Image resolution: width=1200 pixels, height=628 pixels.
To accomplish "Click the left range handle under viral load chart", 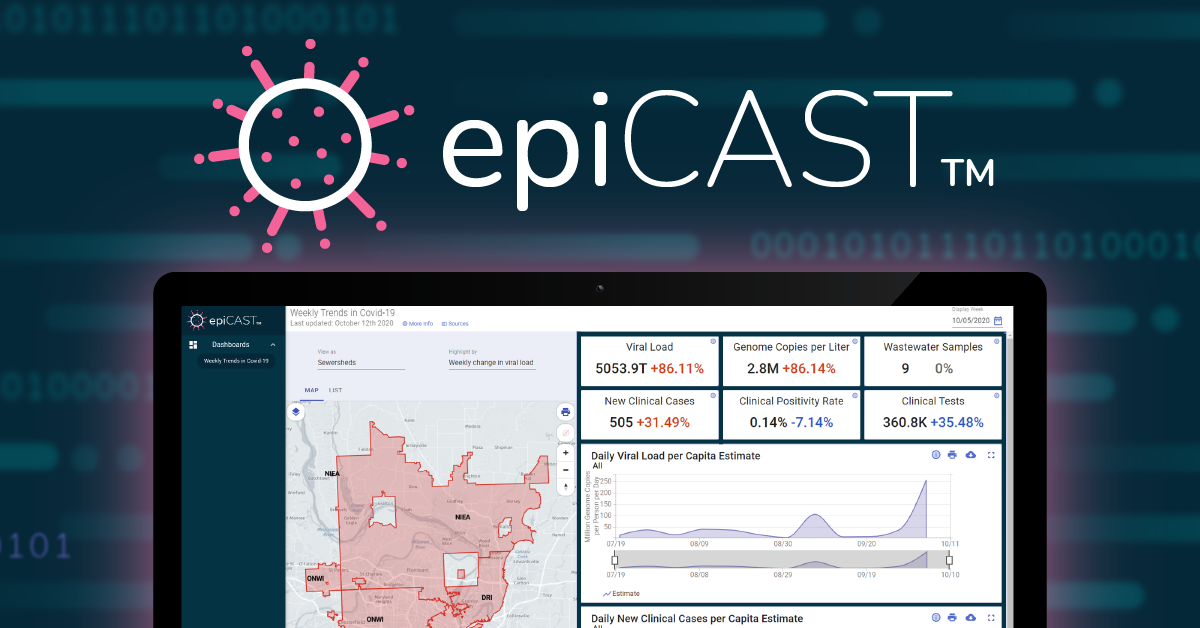I will tap(615, 560).
